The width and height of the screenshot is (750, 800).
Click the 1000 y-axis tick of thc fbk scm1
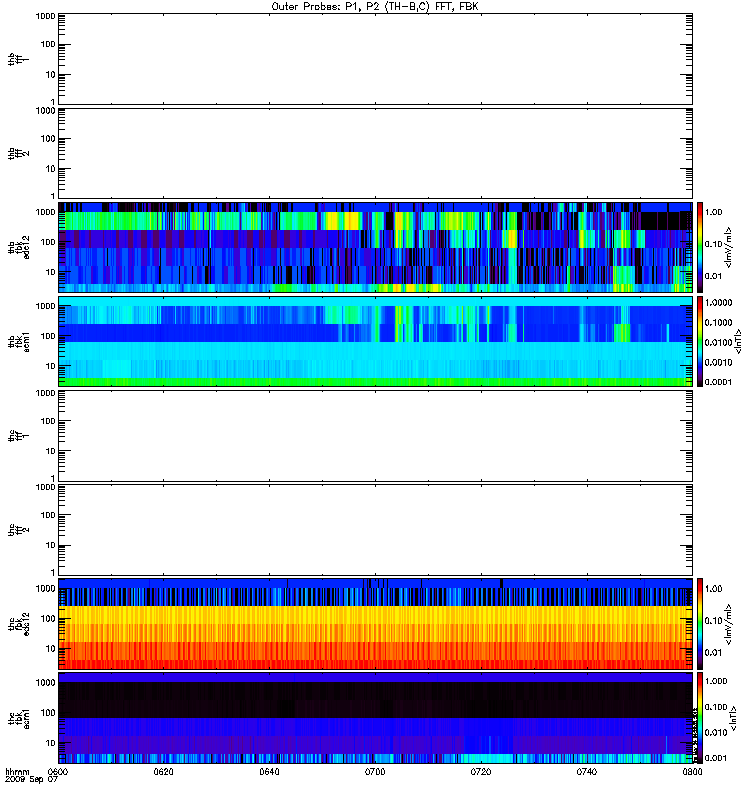tap(45, 683)
